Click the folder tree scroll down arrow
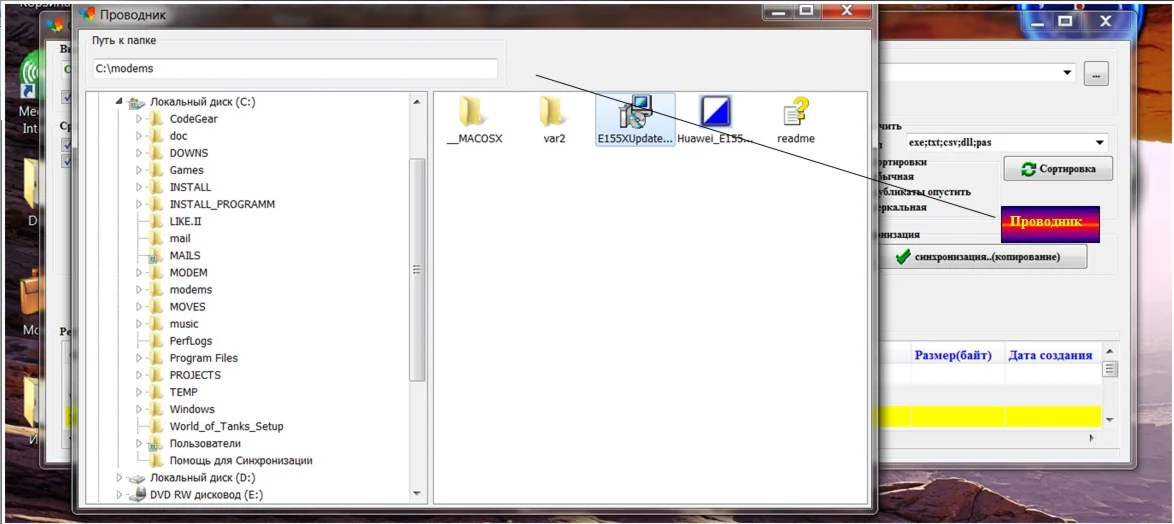Viewport: 1174px width, 524px height. pos(417,494)
